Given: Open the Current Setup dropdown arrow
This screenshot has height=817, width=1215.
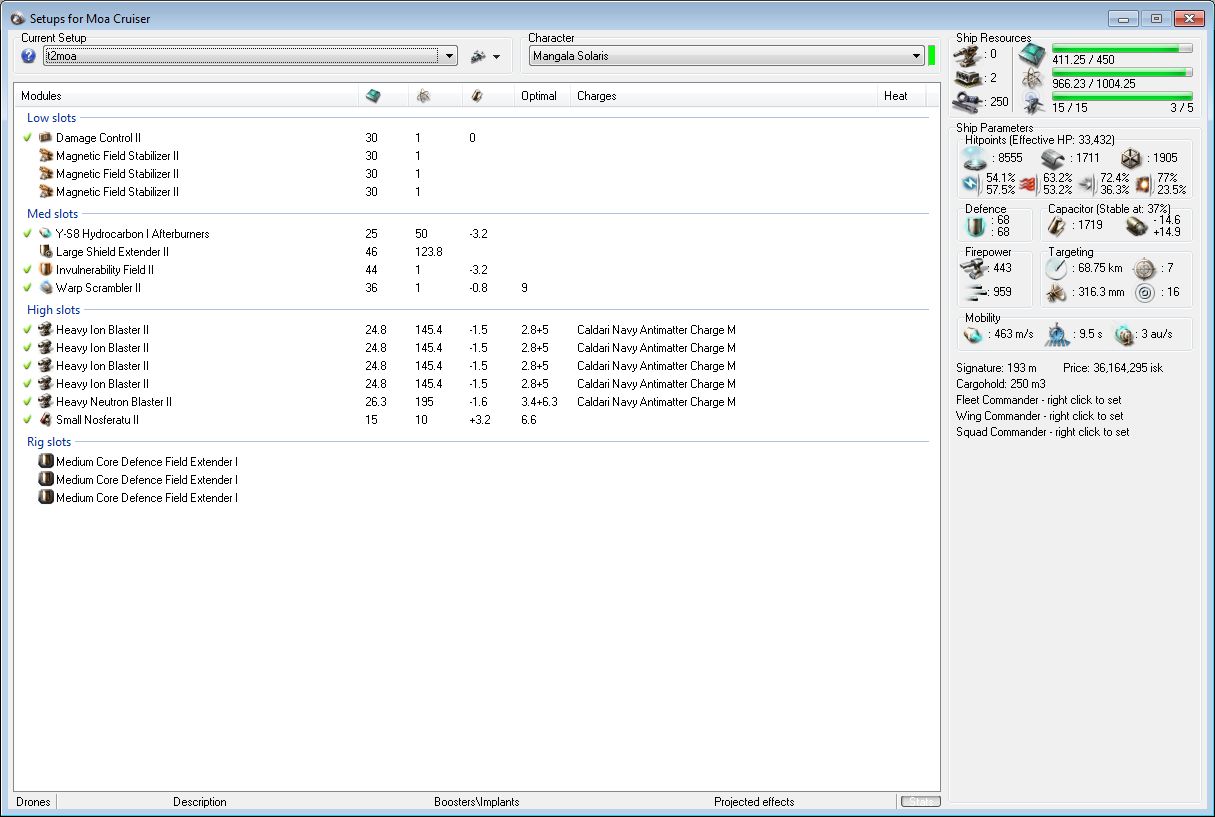Looking at the screenshot, I should point(449,57).
